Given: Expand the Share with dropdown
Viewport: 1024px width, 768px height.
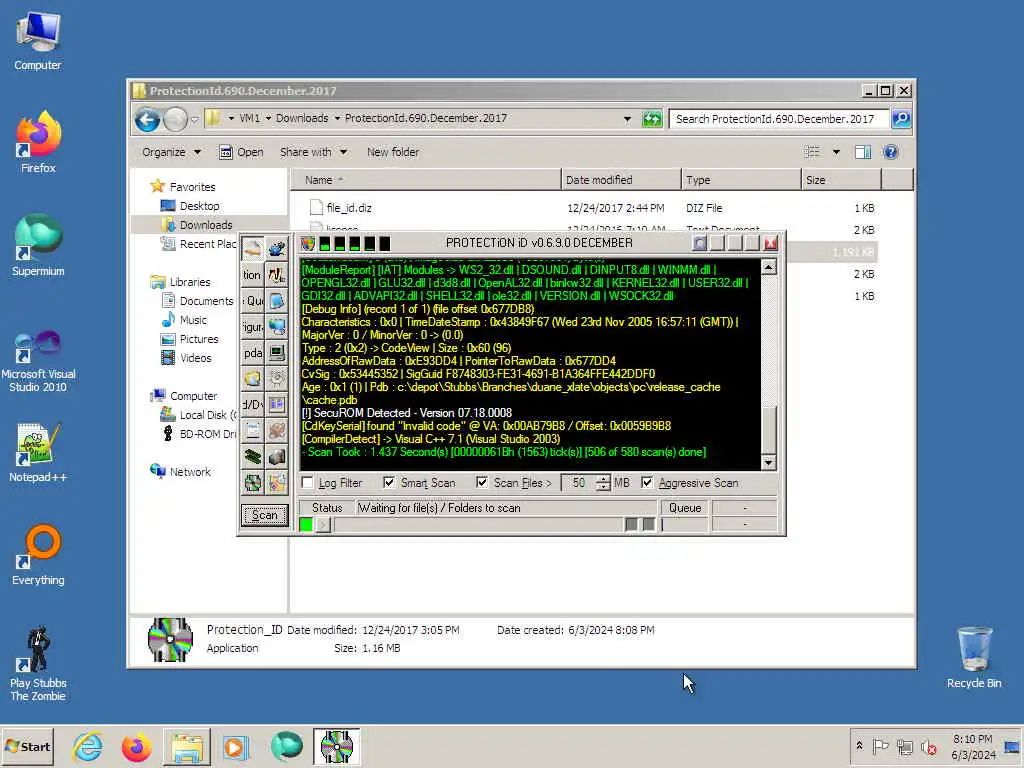Looking at the screenshot, I should click(x=313, y=152).
